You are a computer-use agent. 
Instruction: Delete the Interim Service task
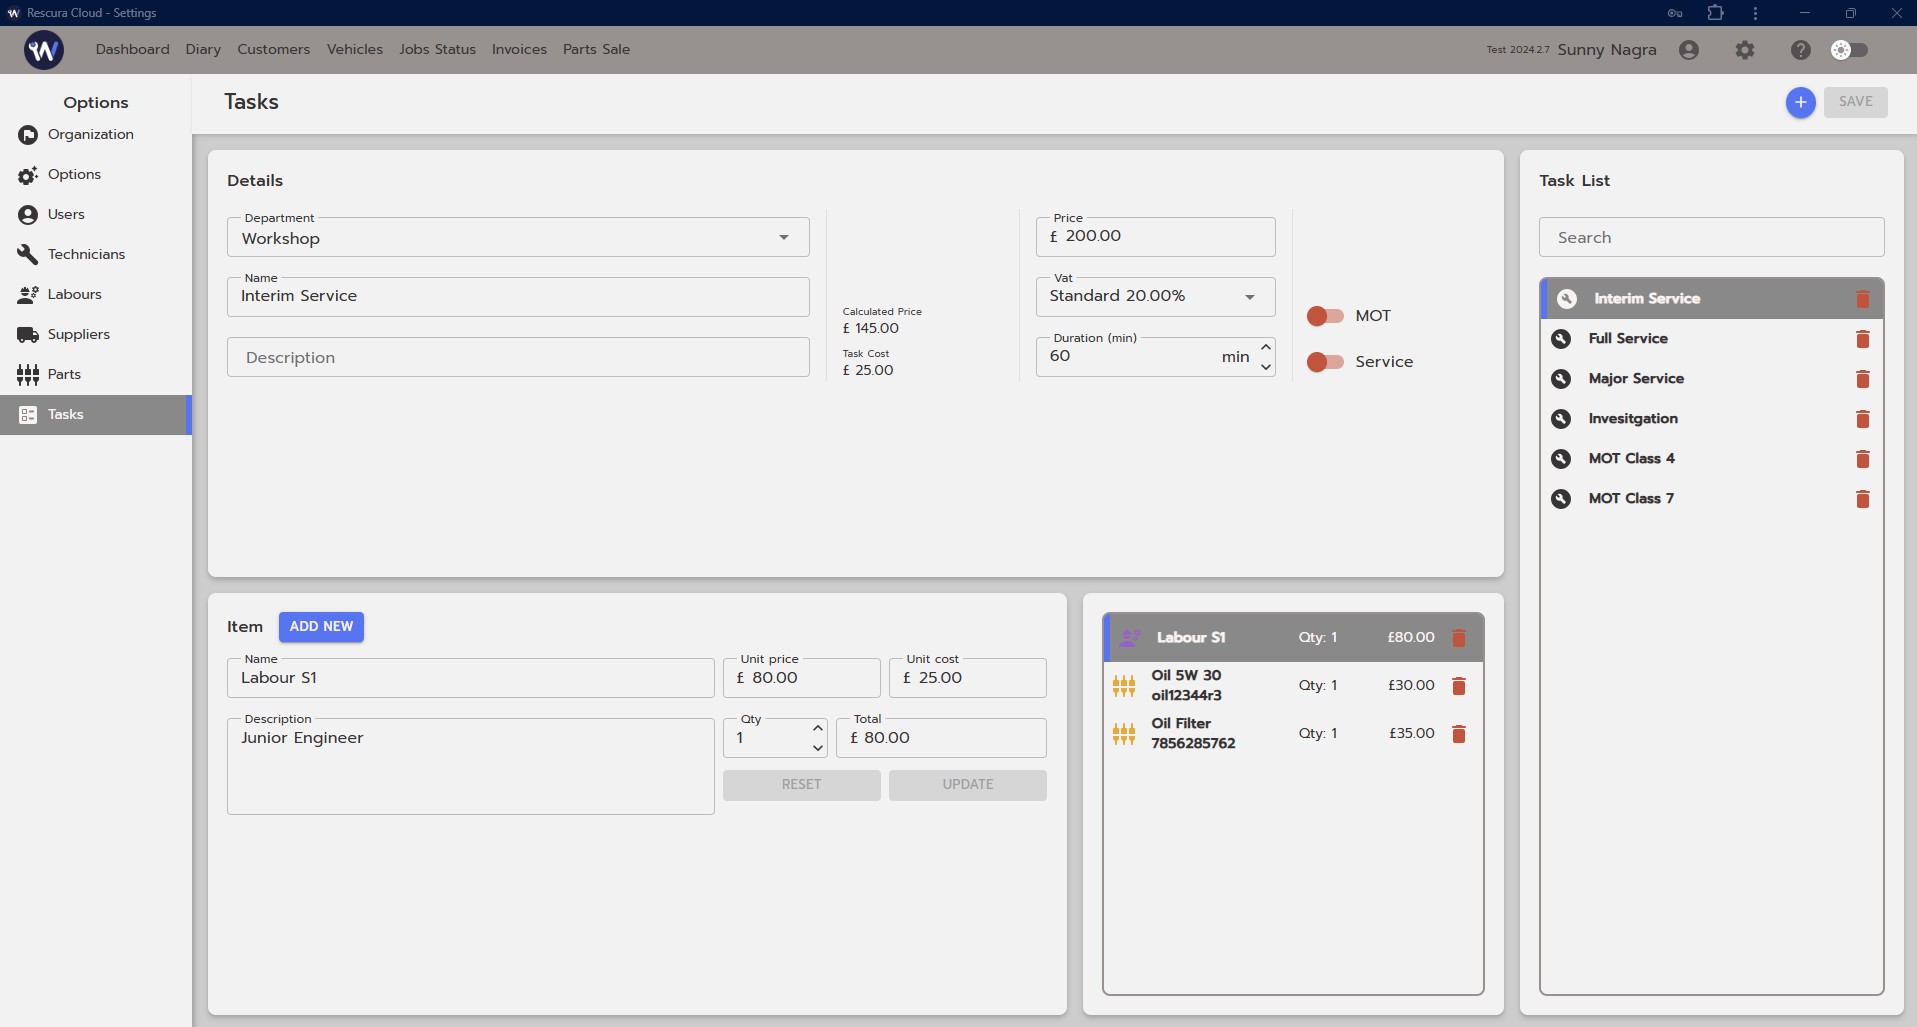pyautogui.click(x=1863, y=299)
